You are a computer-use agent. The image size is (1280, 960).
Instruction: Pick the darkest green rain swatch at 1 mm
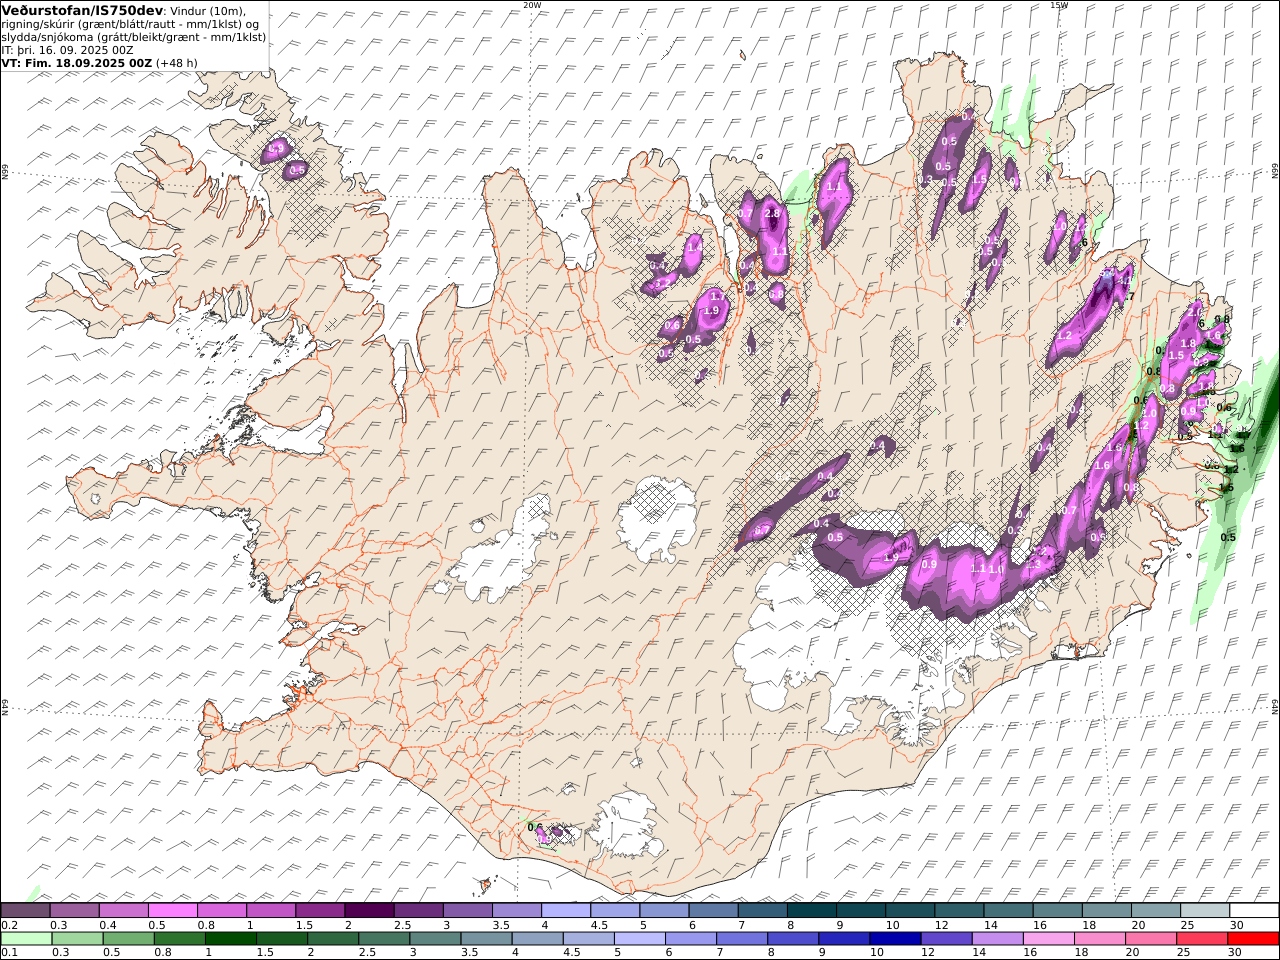231,938
